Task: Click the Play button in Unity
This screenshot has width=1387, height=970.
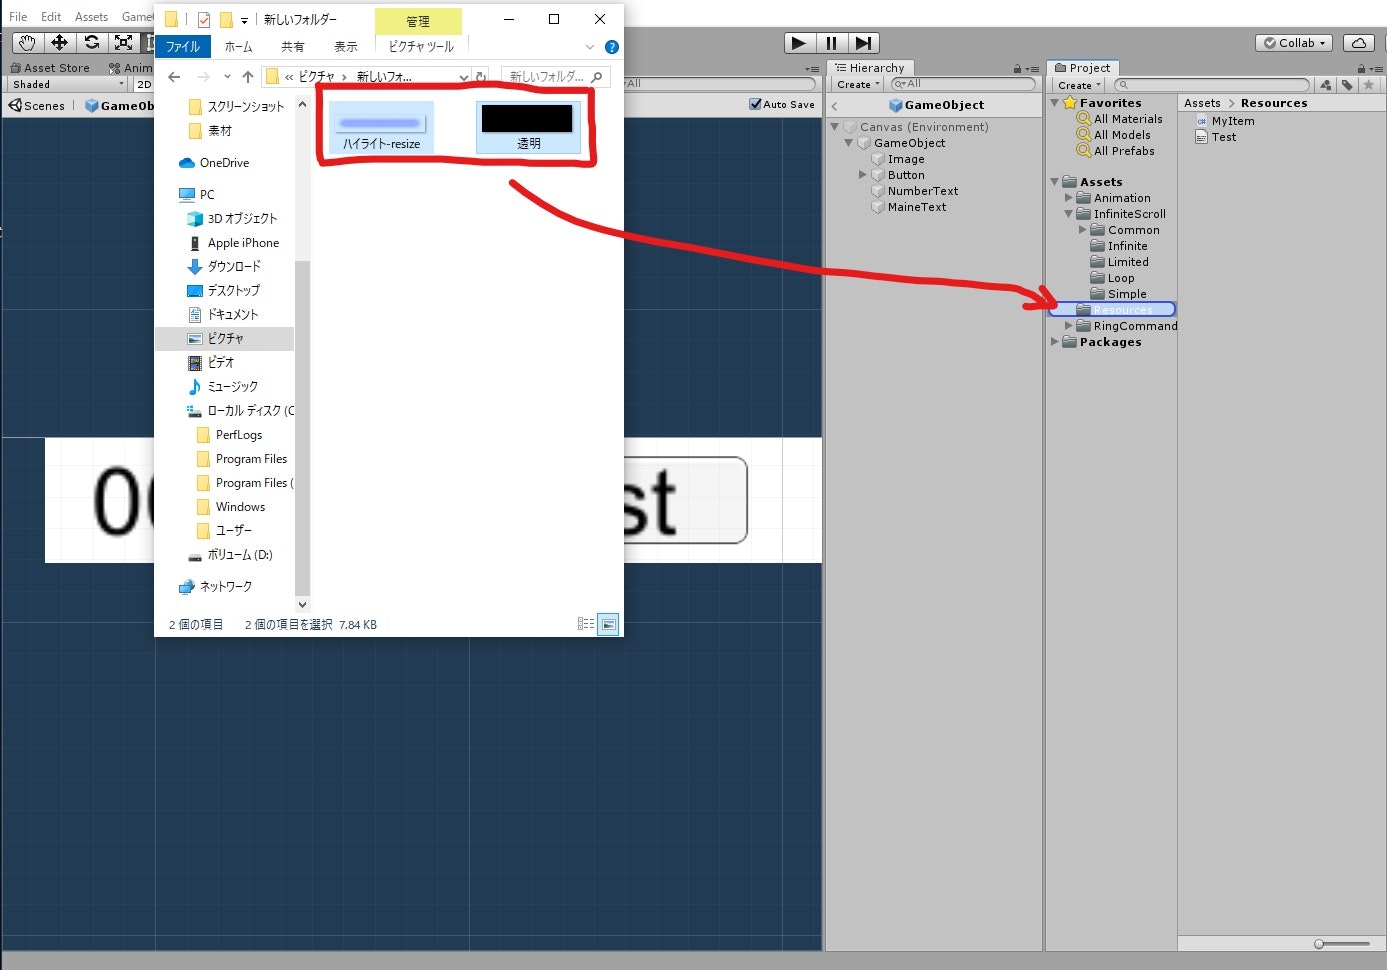Action: (798, 43)
